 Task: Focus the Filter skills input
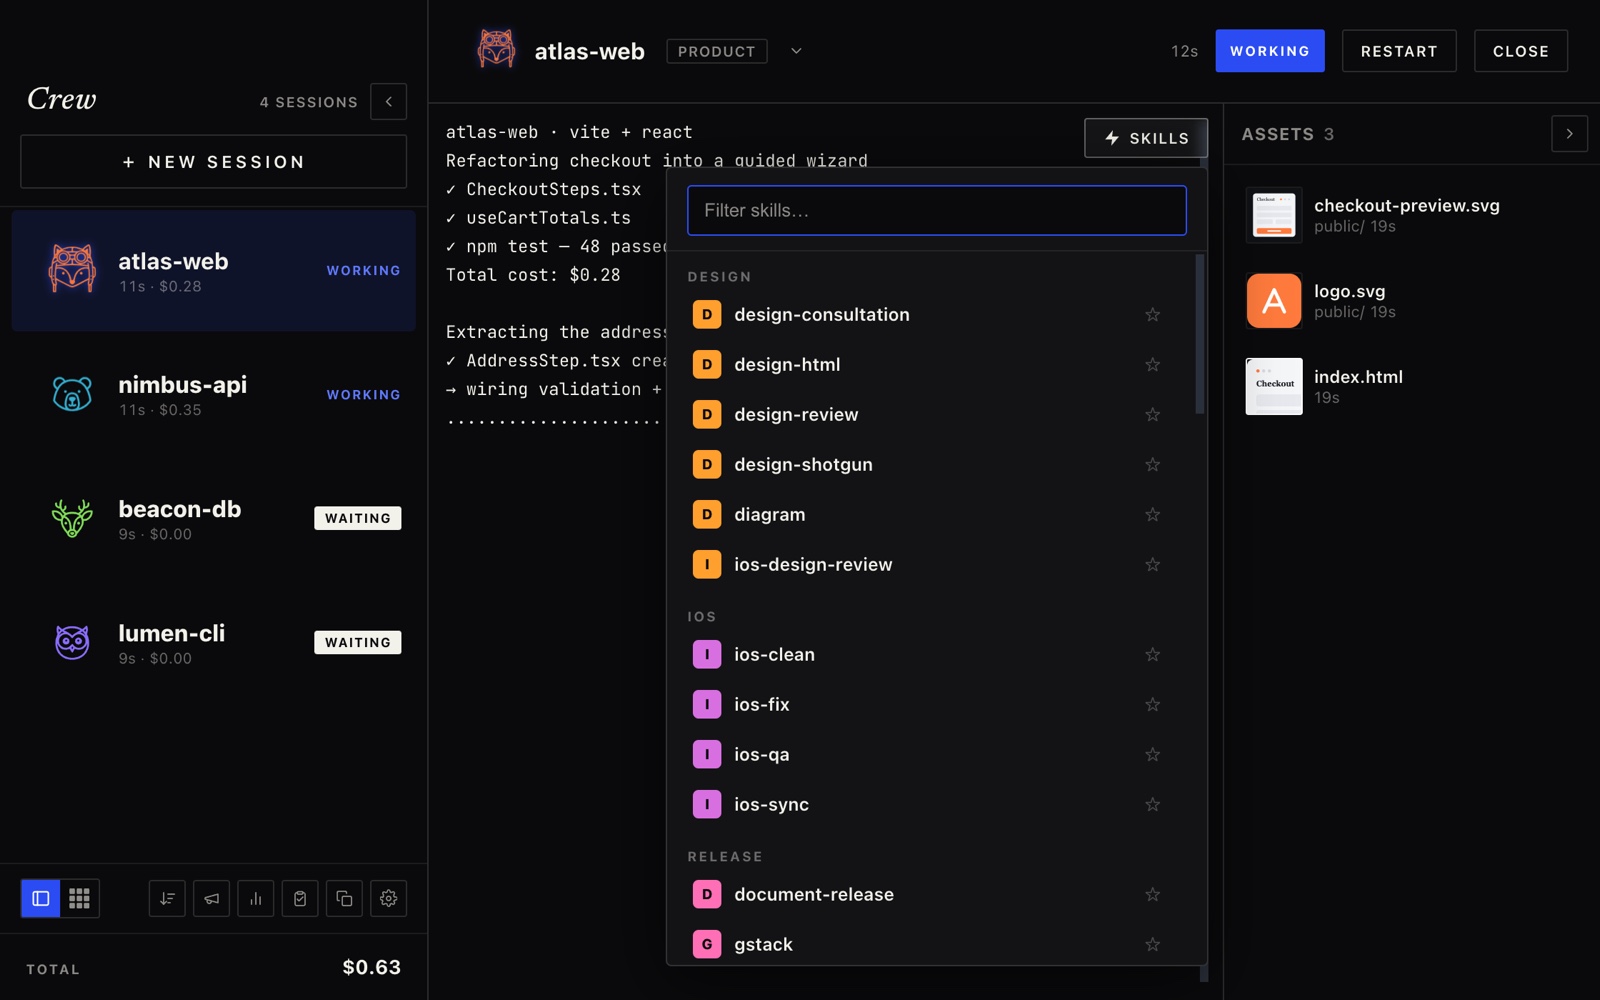coord(937,210)
